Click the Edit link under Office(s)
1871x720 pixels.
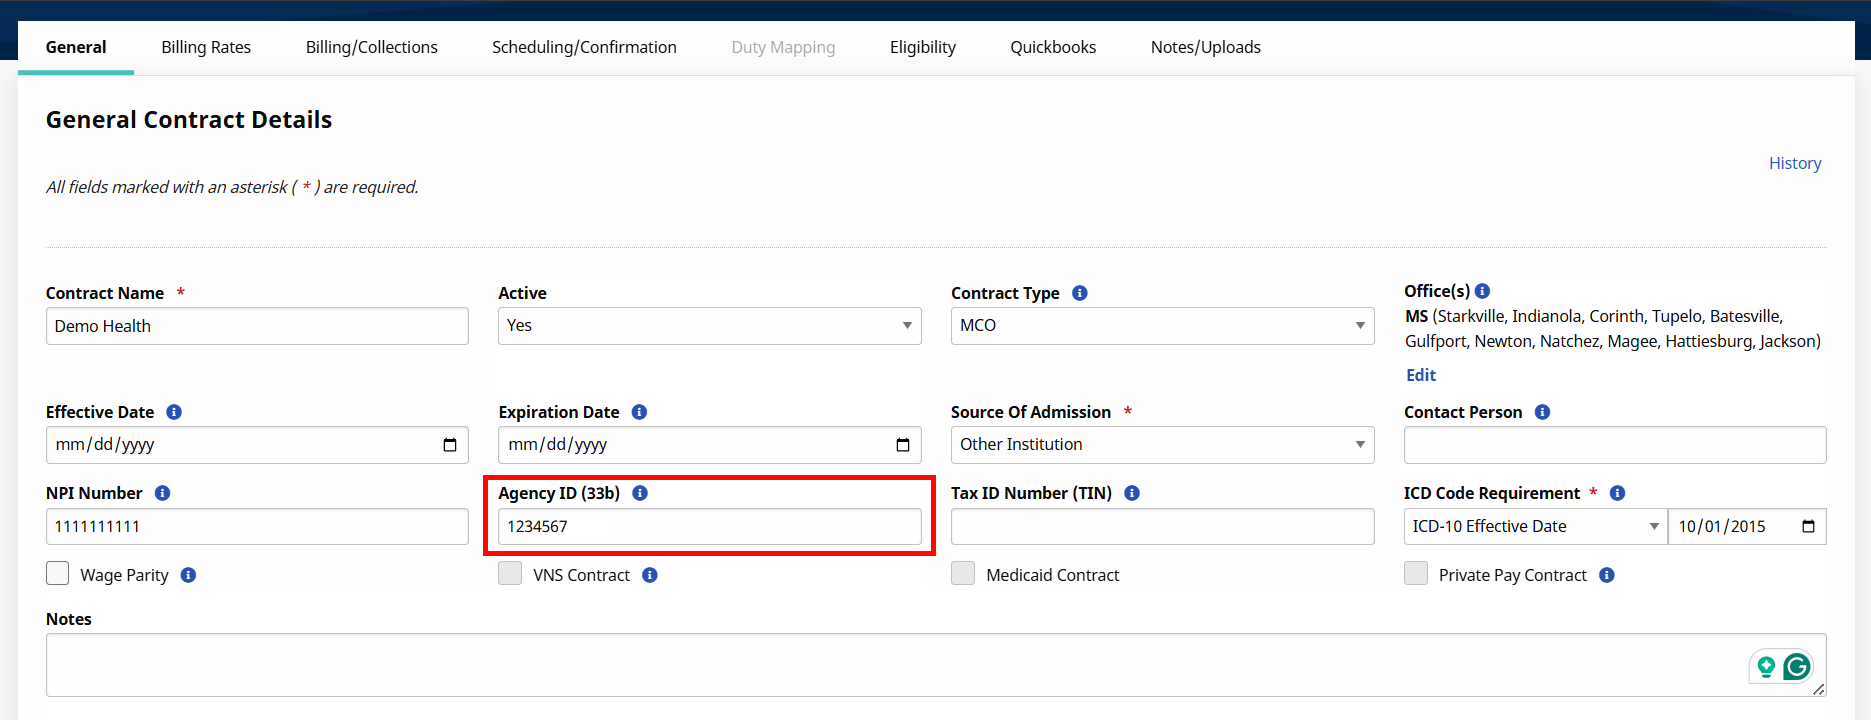click(x=1420, y=375)
